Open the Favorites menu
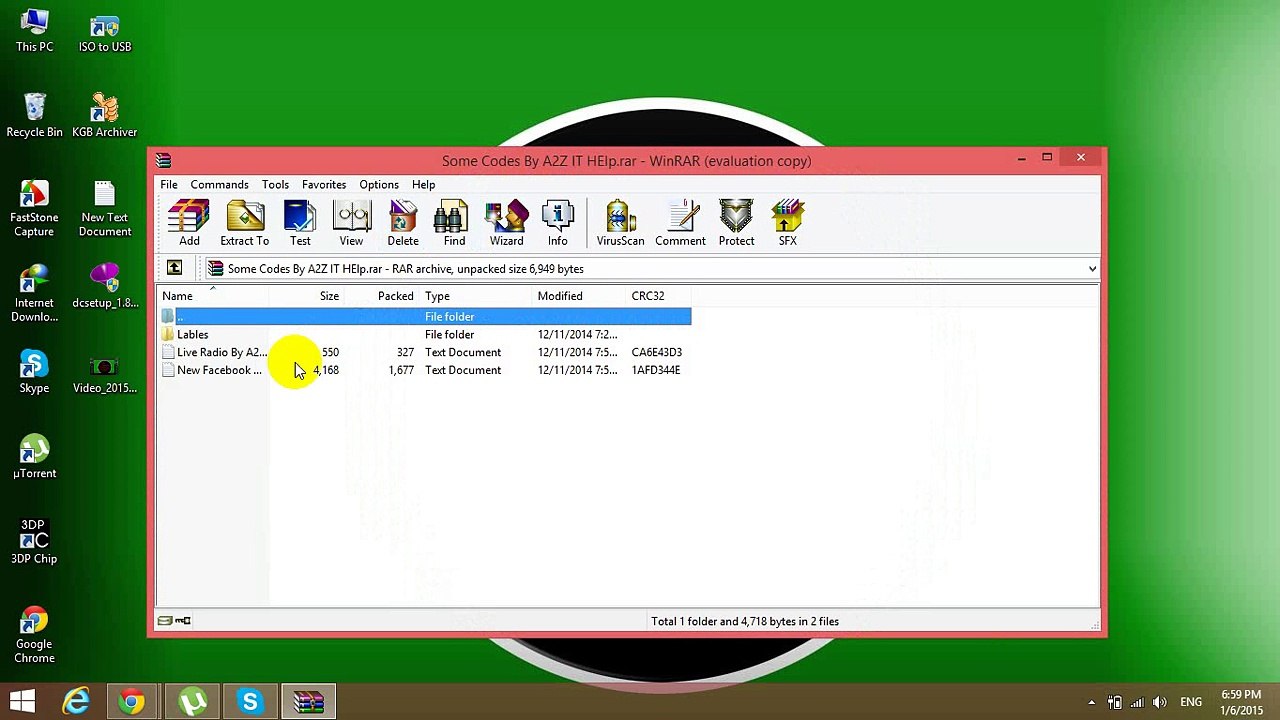The image size is (1280, 720). coord(324,184)
